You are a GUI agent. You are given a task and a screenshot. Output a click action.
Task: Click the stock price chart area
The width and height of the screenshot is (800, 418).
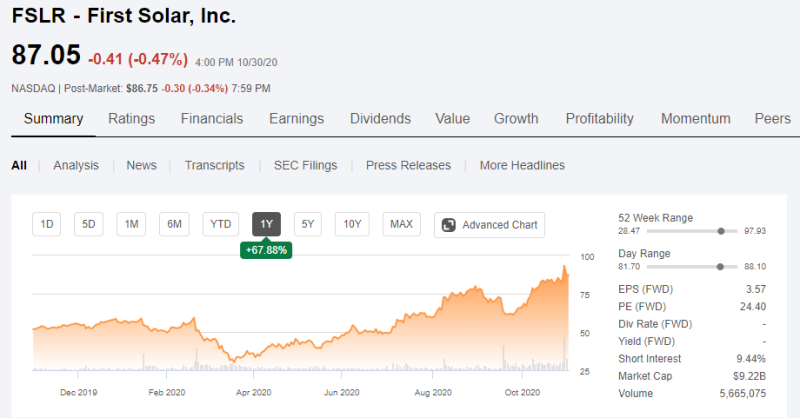point(300,320)
